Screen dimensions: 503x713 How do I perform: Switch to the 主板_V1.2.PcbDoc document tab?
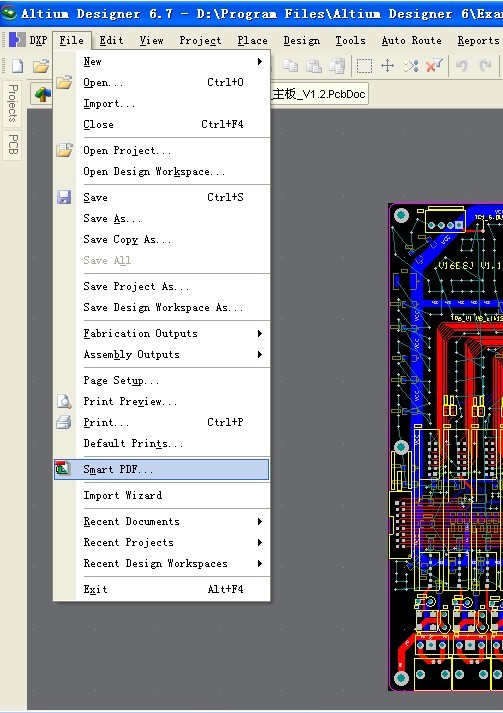(x=319, y=94)
